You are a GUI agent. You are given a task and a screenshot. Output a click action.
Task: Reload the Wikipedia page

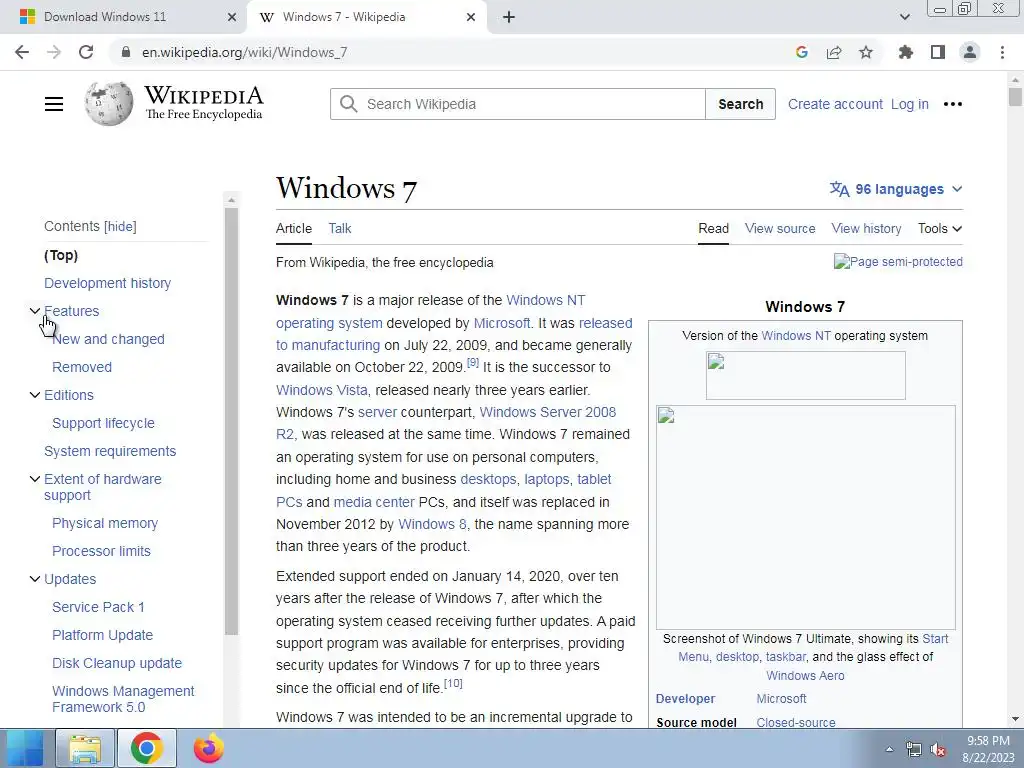point(86,52)
